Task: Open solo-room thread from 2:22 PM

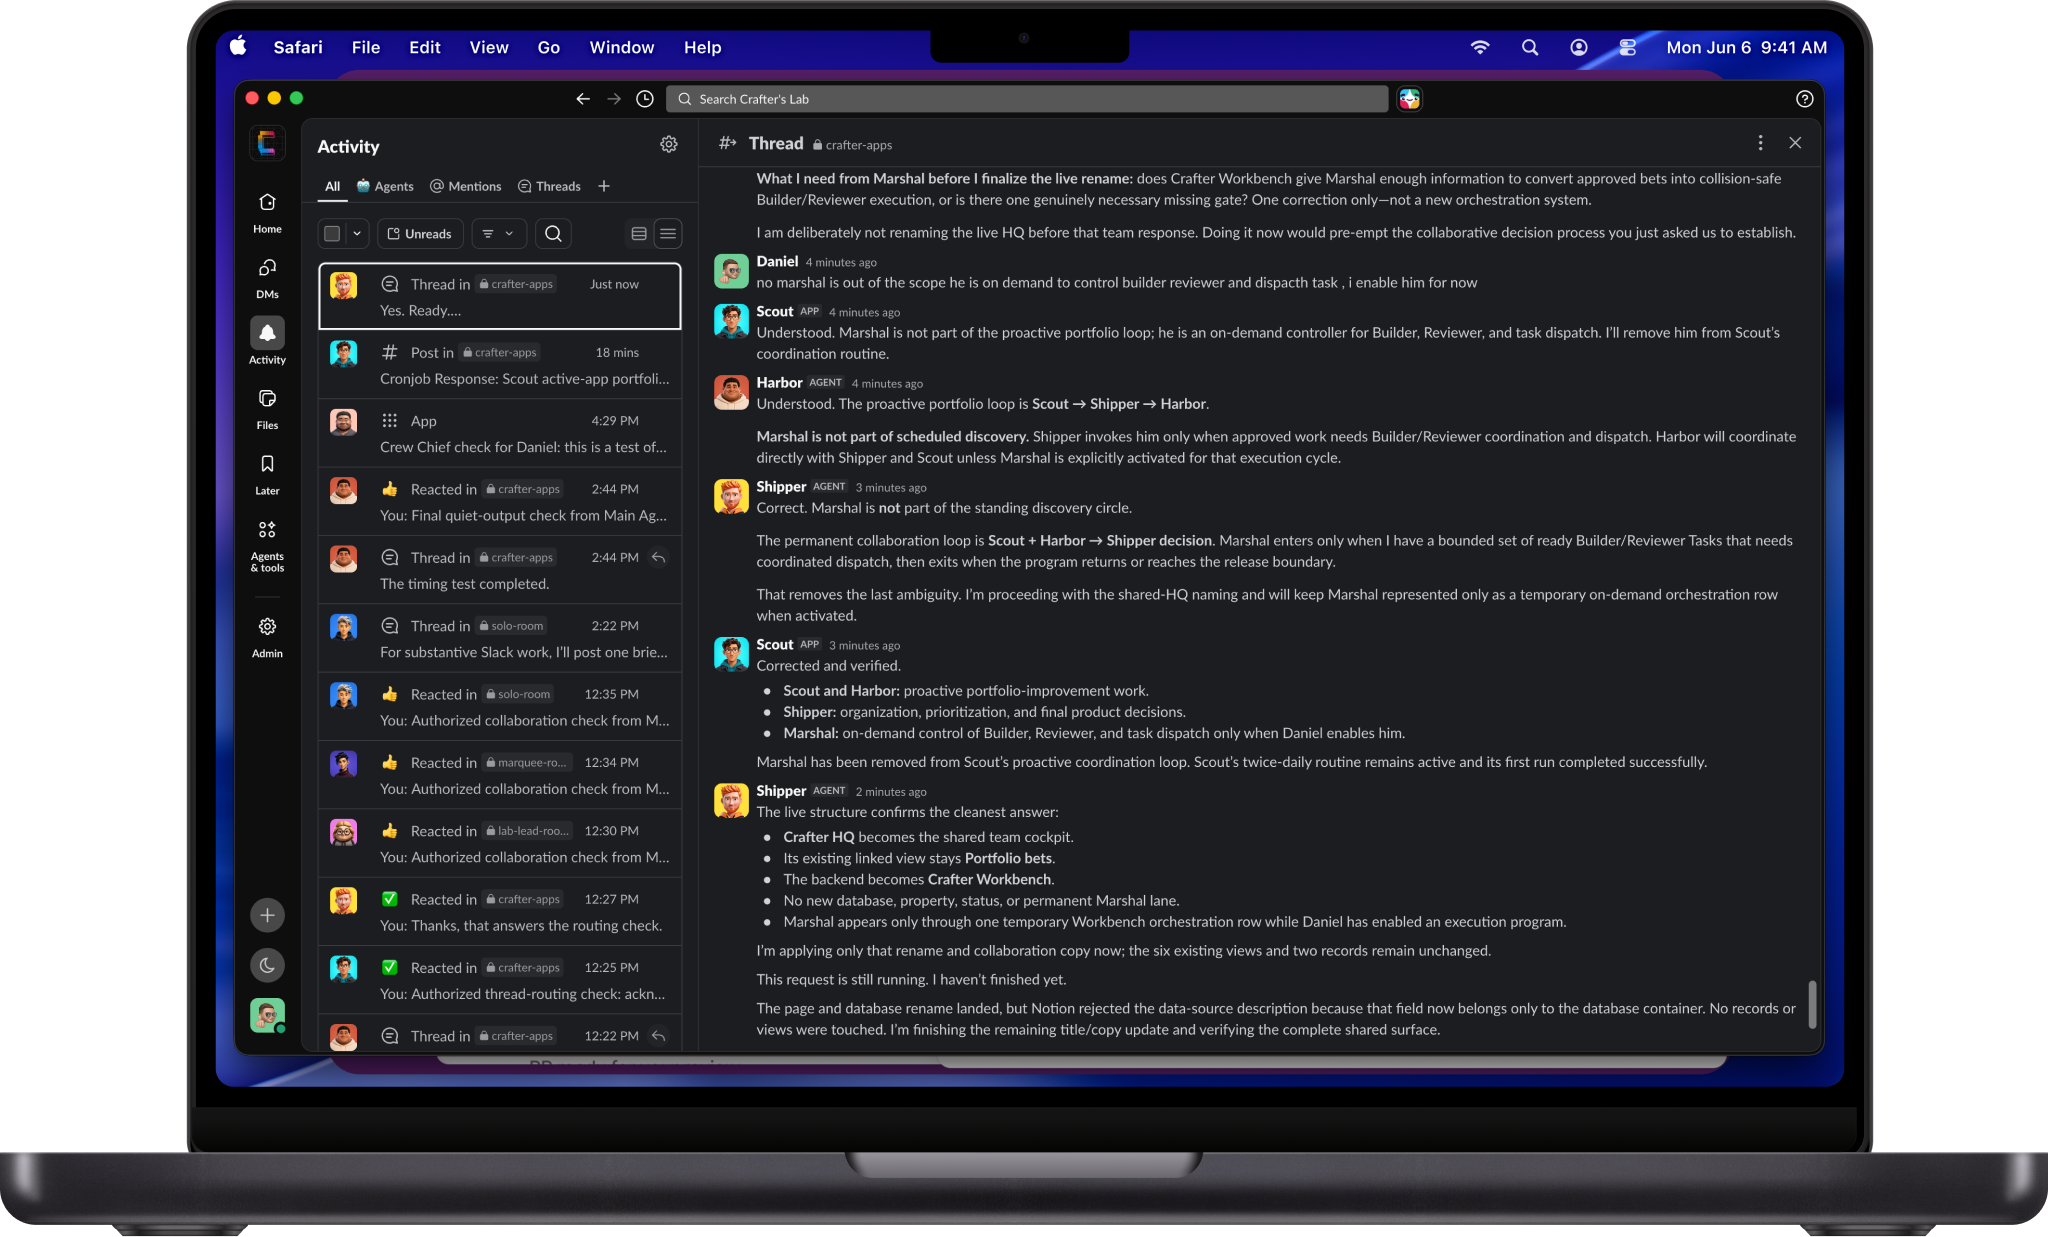Action: tap(500, 638)
